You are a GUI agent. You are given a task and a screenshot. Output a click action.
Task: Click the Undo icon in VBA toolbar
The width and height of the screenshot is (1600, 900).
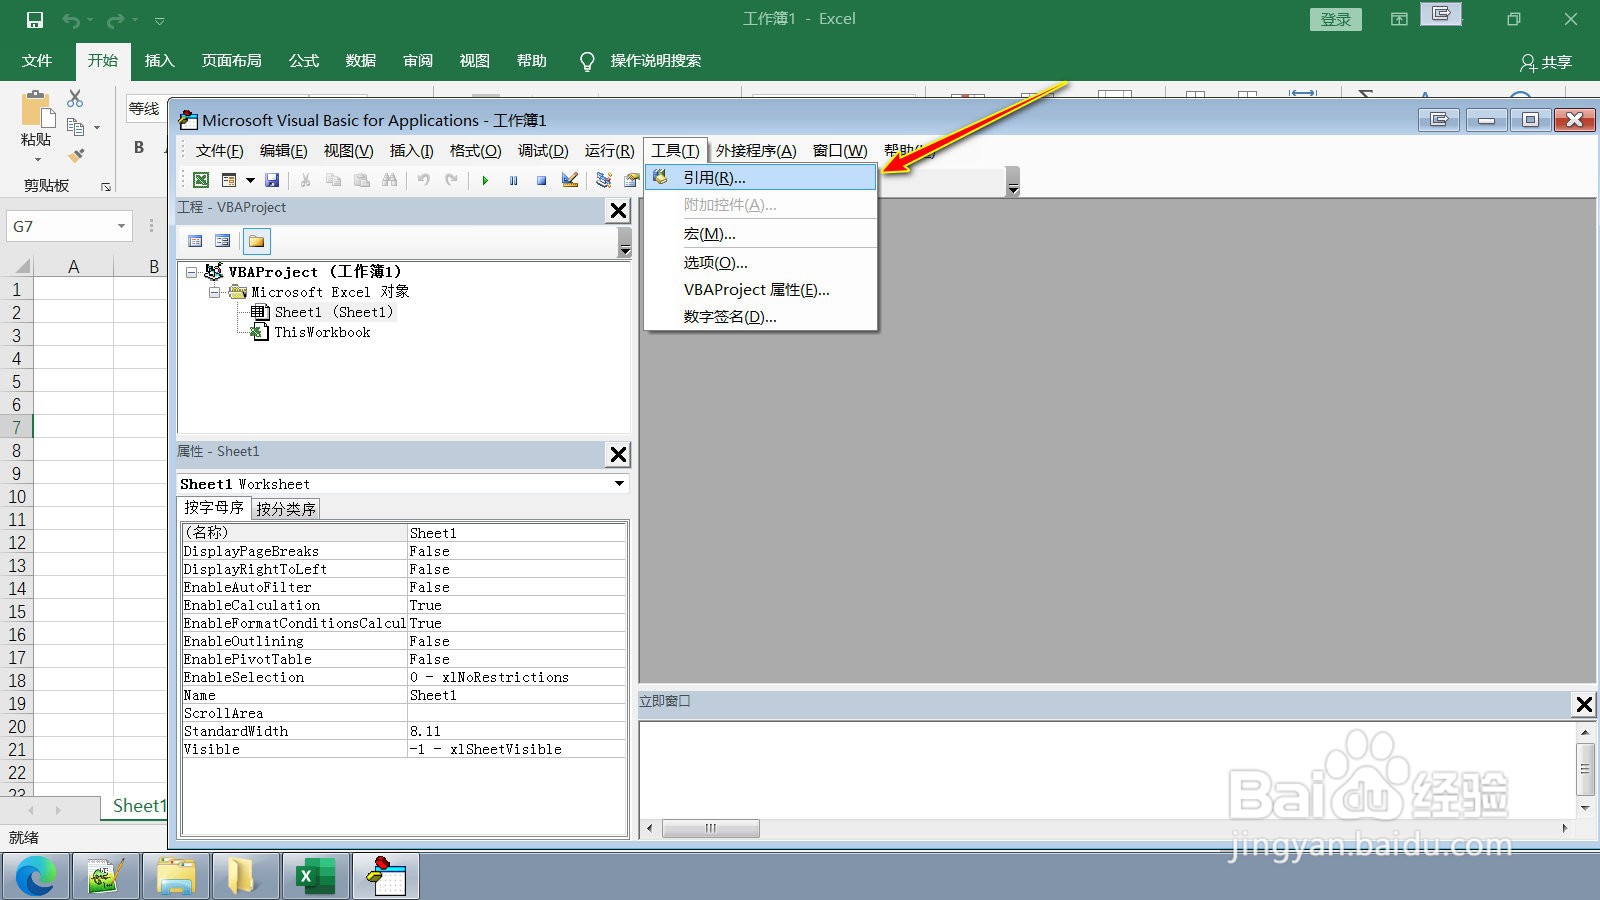click(x=423, y=180)
